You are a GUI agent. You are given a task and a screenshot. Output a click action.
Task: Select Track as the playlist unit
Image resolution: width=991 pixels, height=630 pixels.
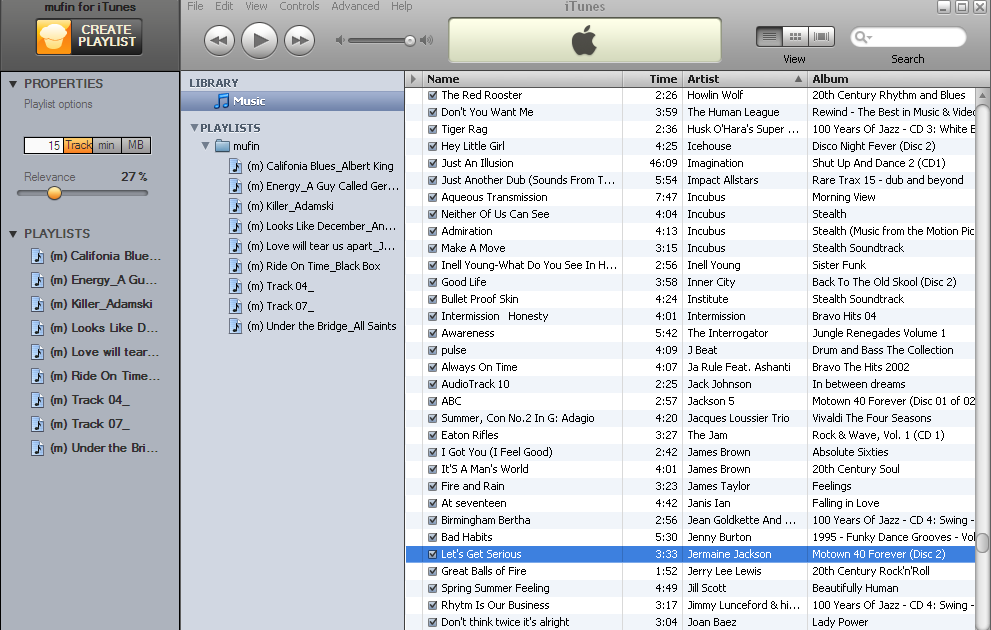tap(78, 145)
